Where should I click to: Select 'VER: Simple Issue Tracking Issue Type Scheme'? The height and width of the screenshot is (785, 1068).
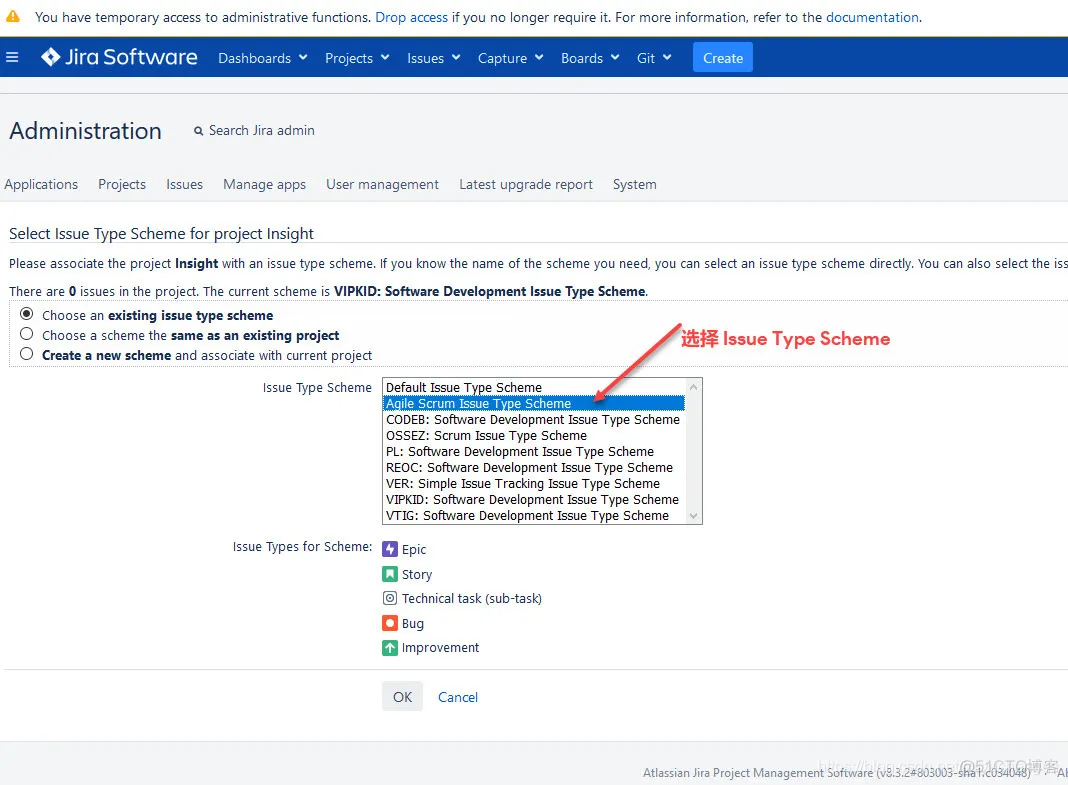click(533, 483)
